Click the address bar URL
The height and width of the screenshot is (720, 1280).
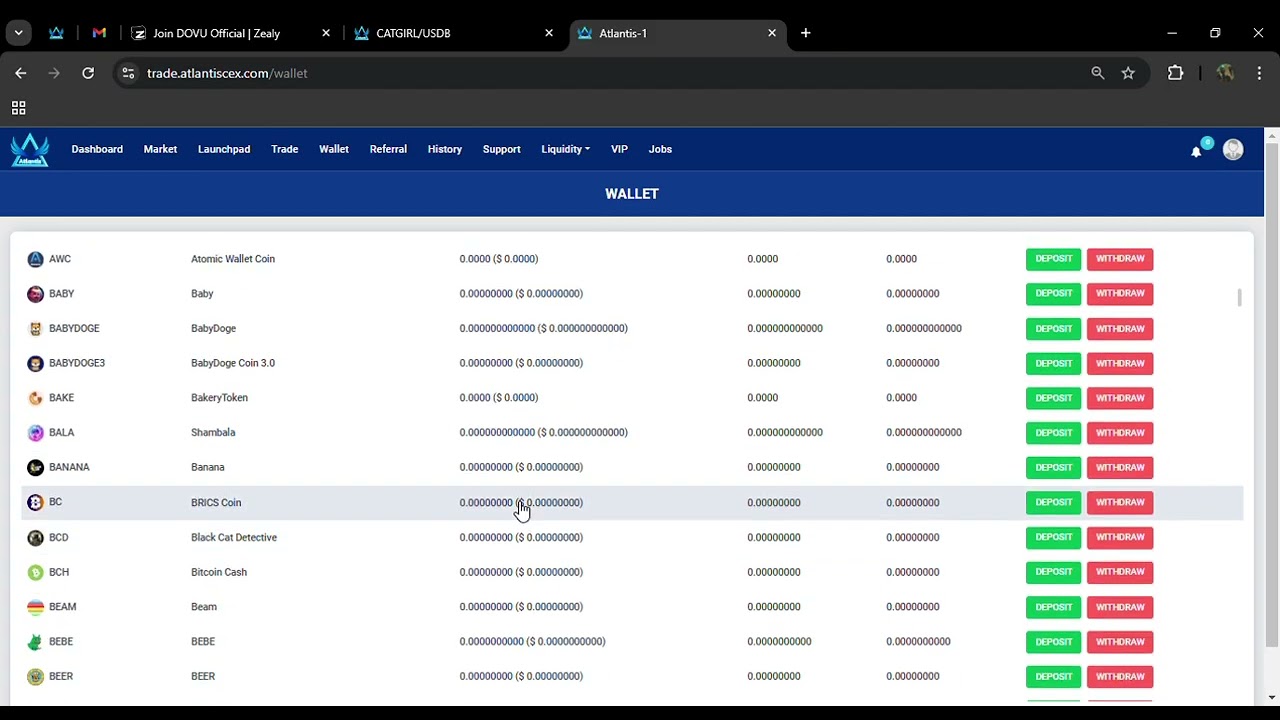click(227, 73)
